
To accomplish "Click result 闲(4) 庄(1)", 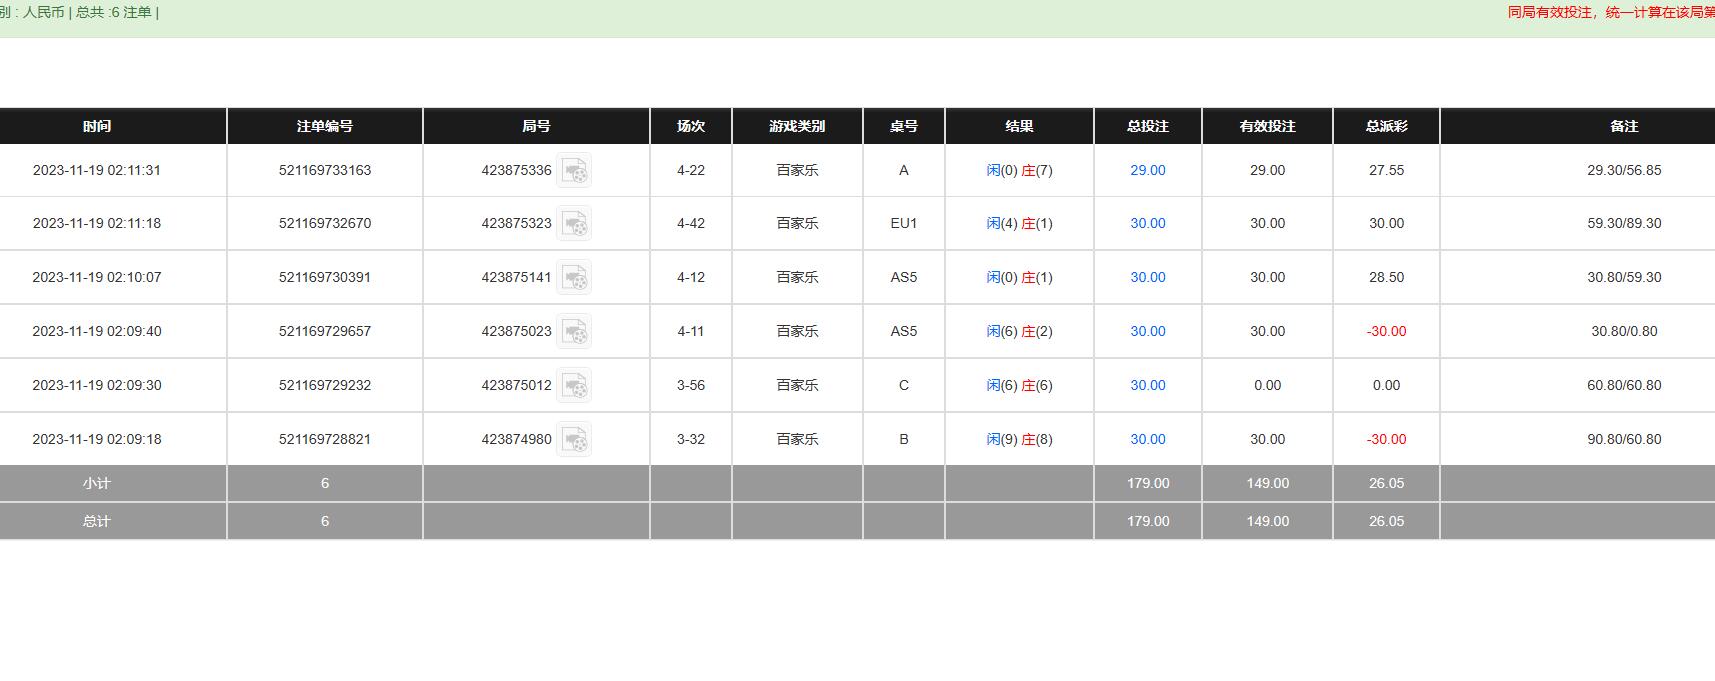I will pyautogui.click(x=1019, y=223).
